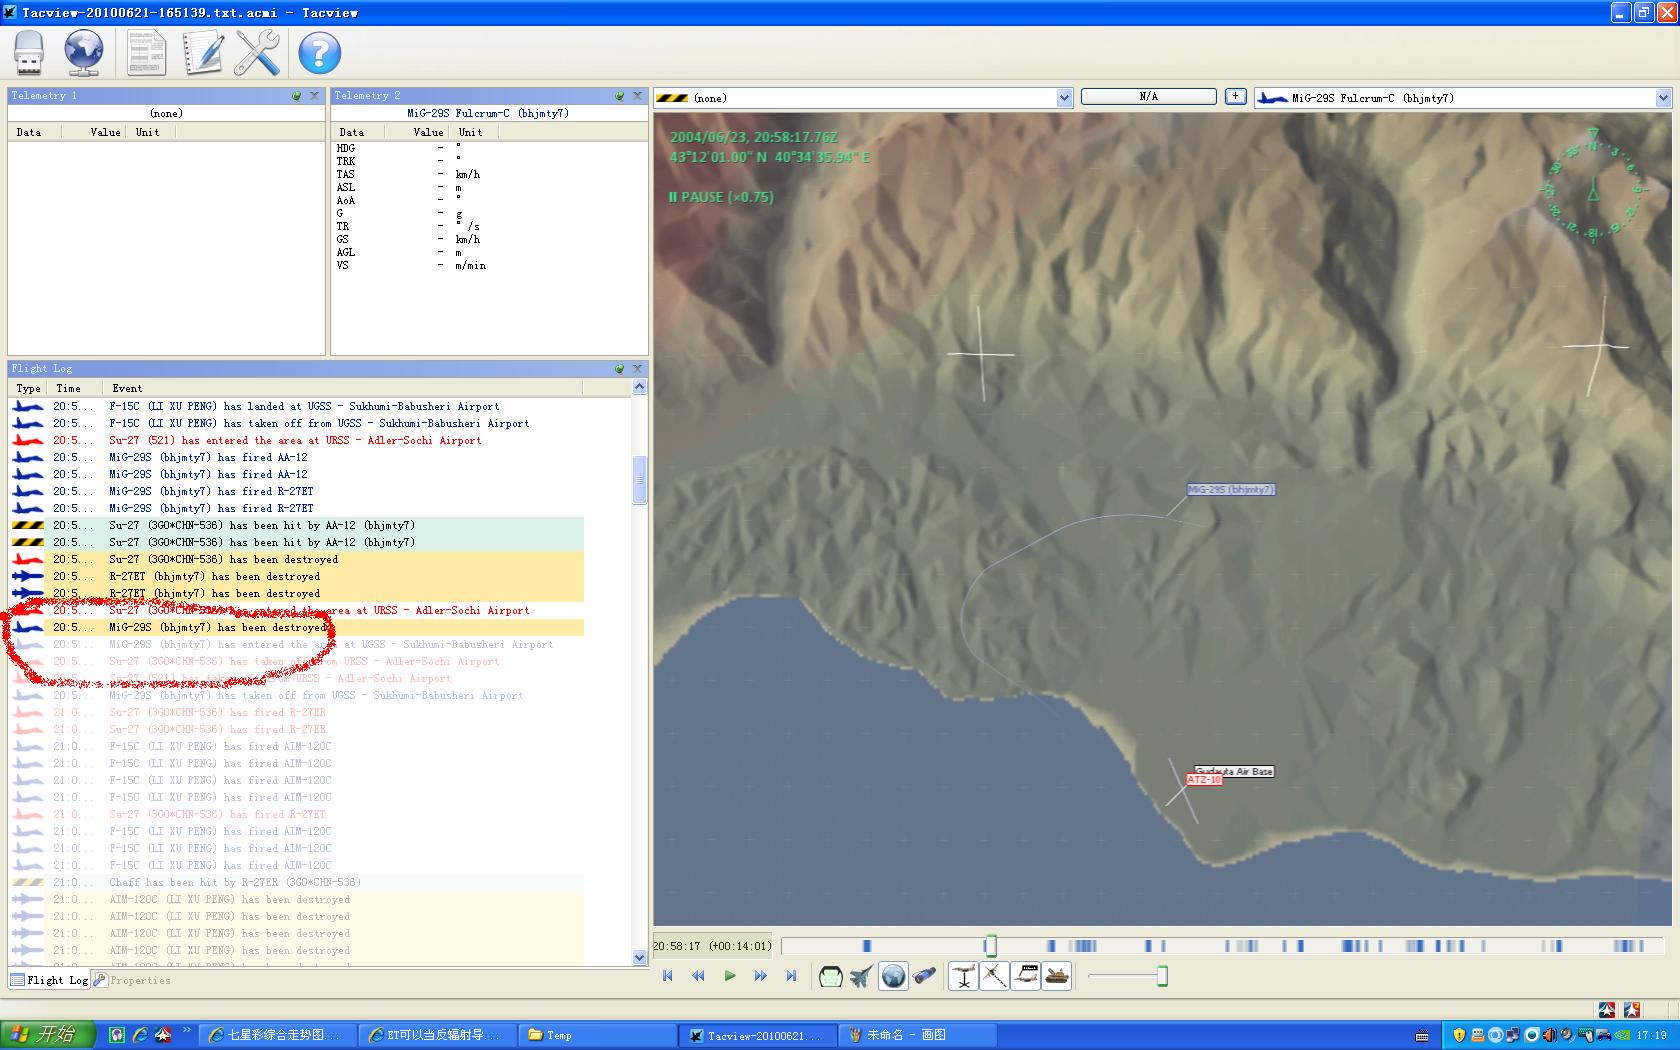The height and width of the screenshot is (1050, 1680).
Task: Expand the MiG-29S Fulcrum-C object dropdown
Action: 1663,98
